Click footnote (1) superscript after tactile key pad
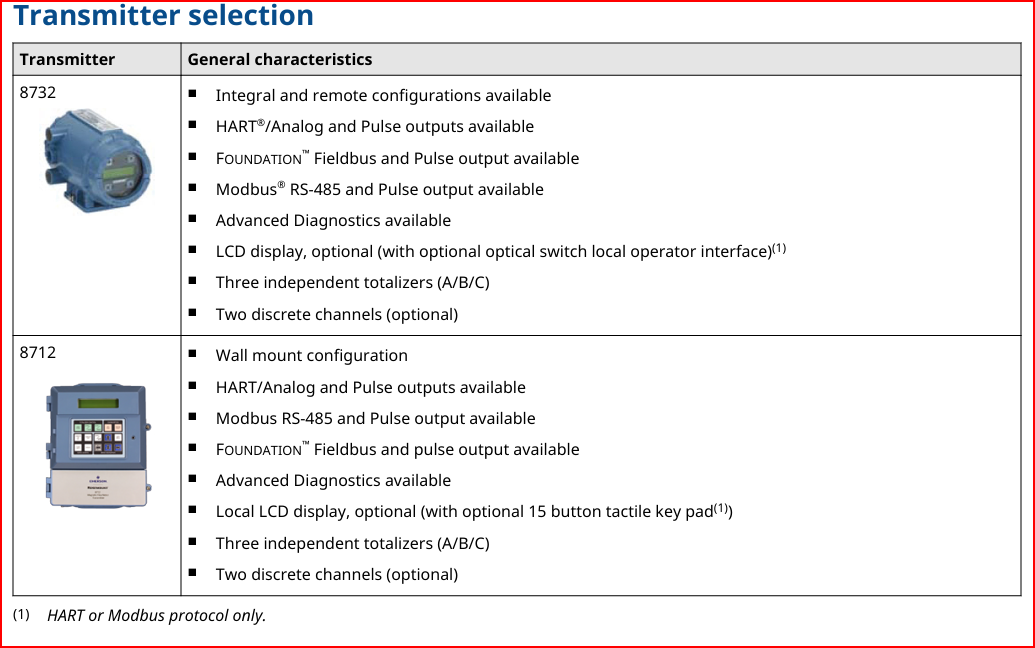 pos(721,508)
